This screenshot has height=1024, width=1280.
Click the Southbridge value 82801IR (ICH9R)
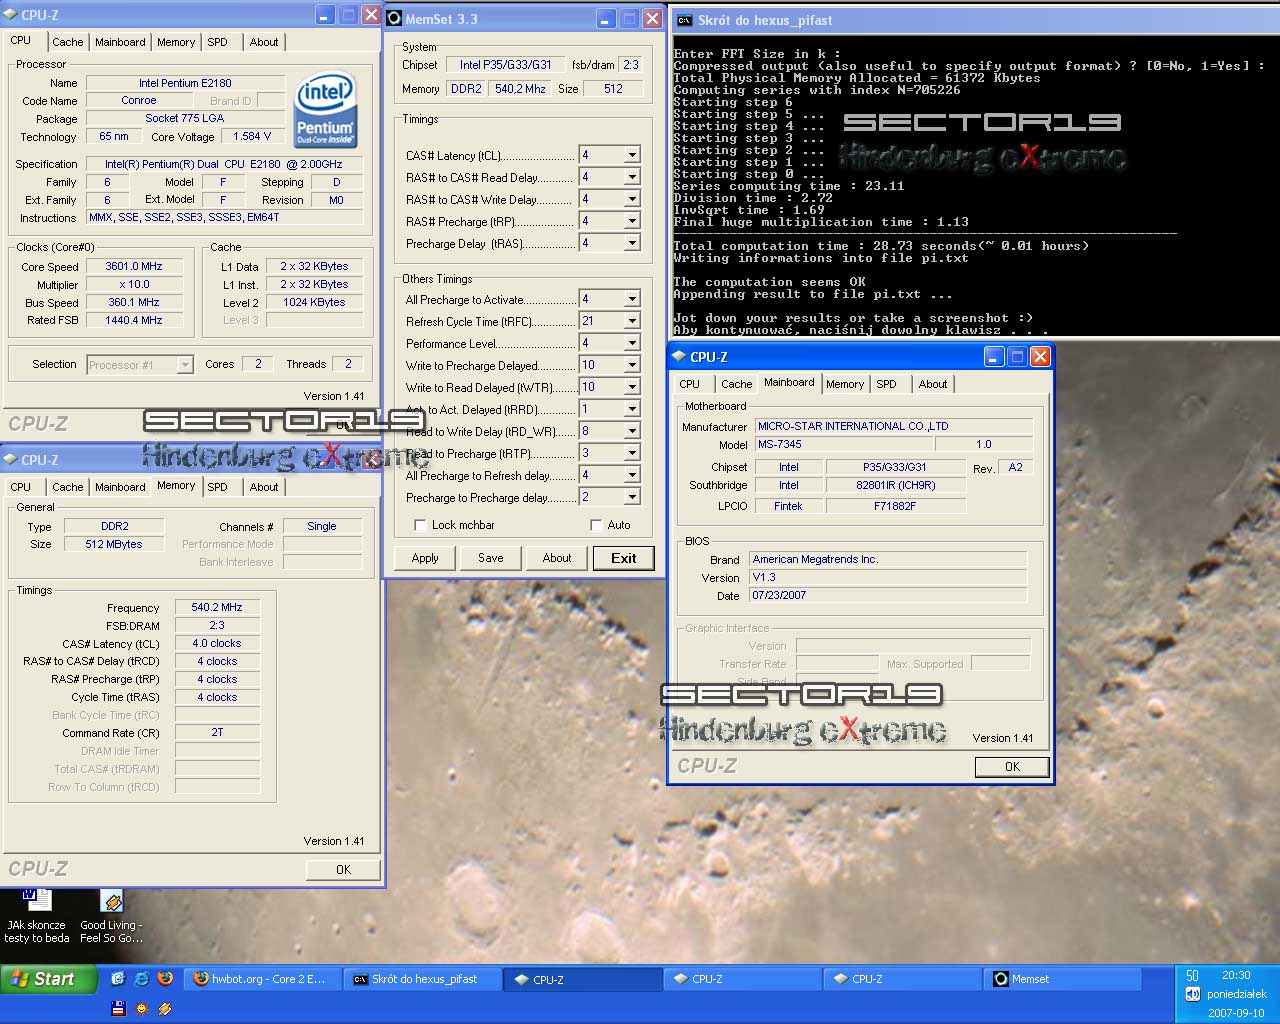coord(896,486)
